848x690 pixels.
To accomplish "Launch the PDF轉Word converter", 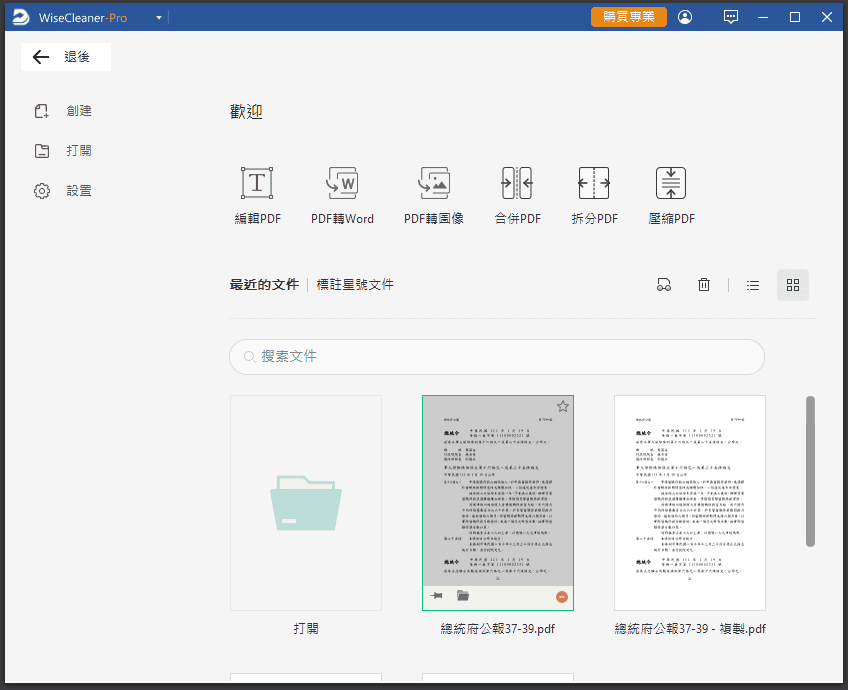I will pyautogui.click(x=342, y=196).
